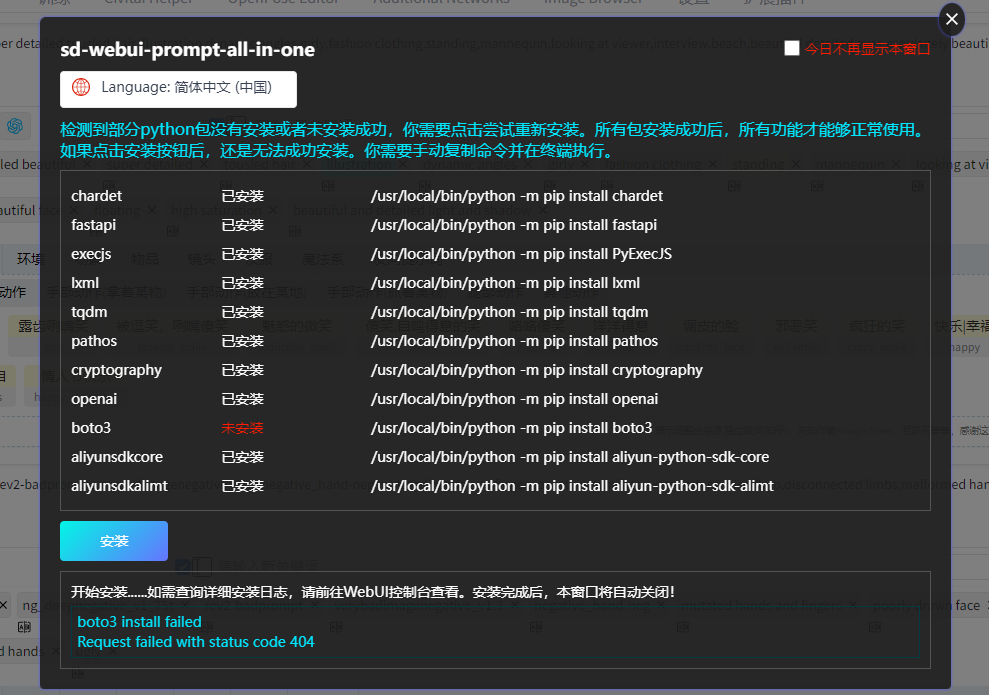The width and height of the screenshot is (989, 695).
Task: Click the red 未安装 status next to boto3
Action: pos(241,427)
